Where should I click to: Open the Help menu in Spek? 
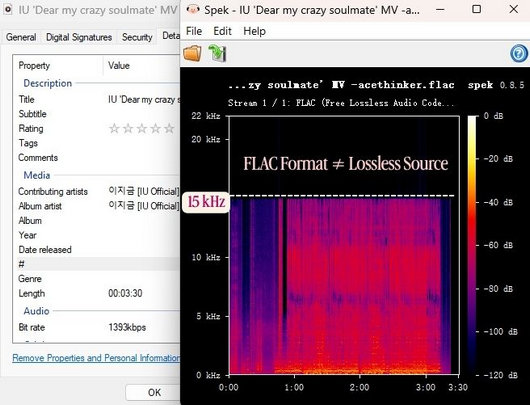[x=254, y=31]
